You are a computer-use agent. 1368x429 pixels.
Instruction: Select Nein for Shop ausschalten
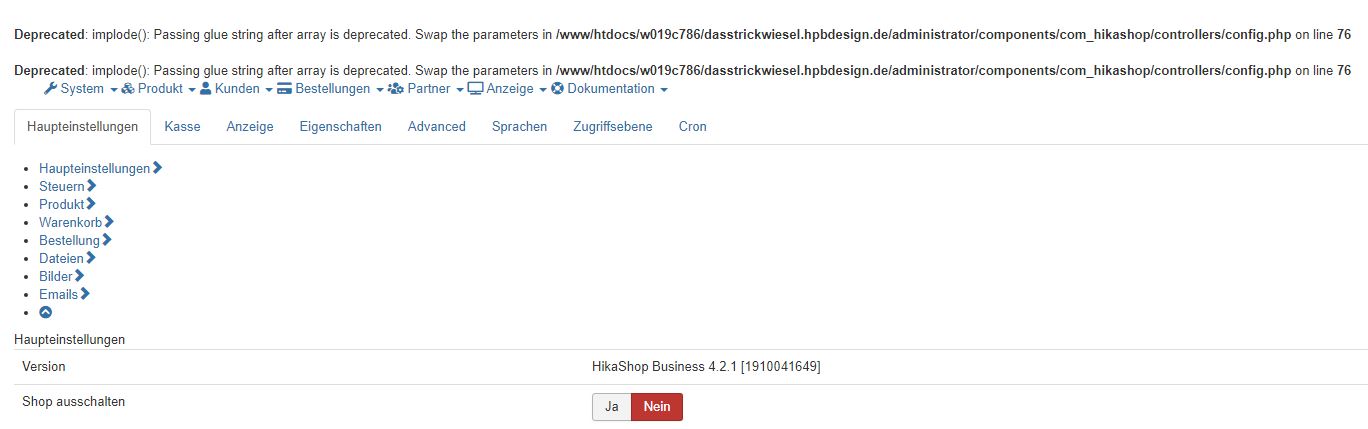[657, 407]
